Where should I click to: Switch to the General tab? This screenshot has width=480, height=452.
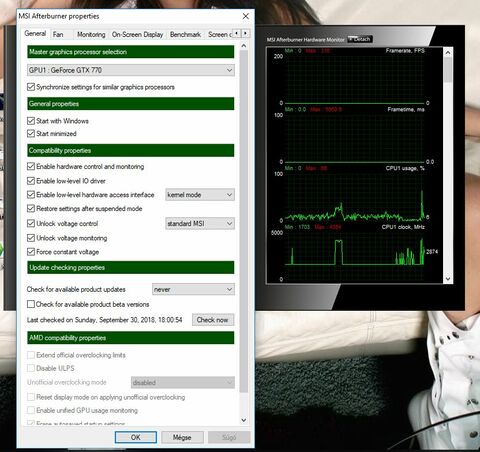click(x=35, y=33)
